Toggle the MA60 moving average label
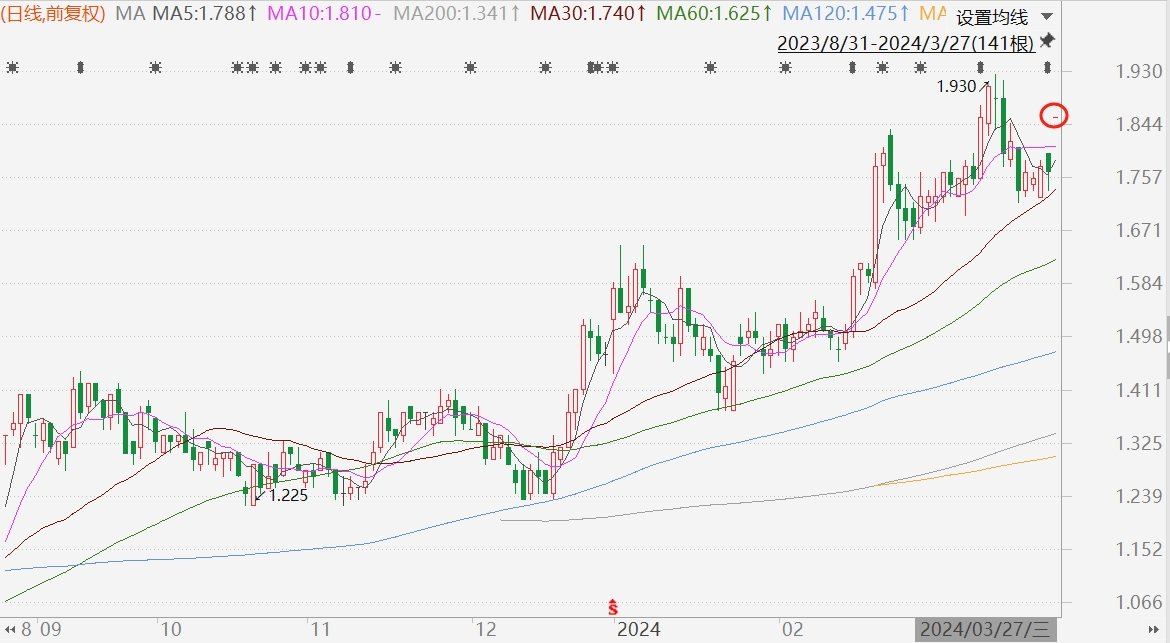1170x643 pixels. [712, 14]
